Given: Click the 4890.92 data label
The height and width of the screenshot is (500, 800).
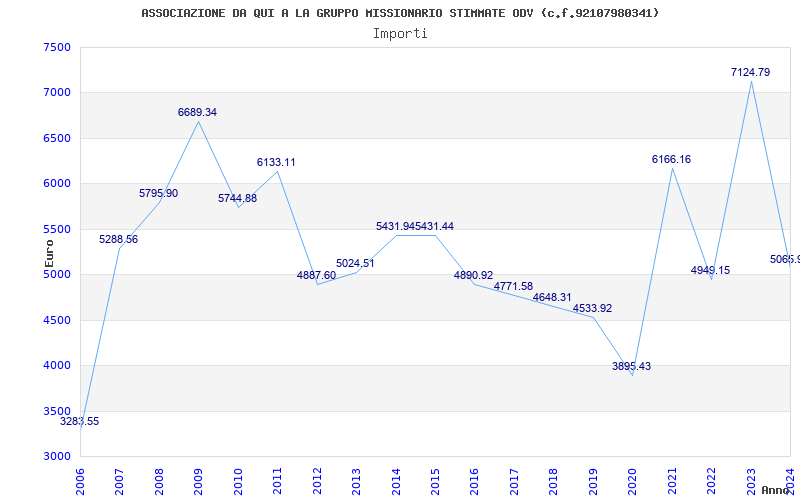Looking at the screenshot, I should [473, 276].
